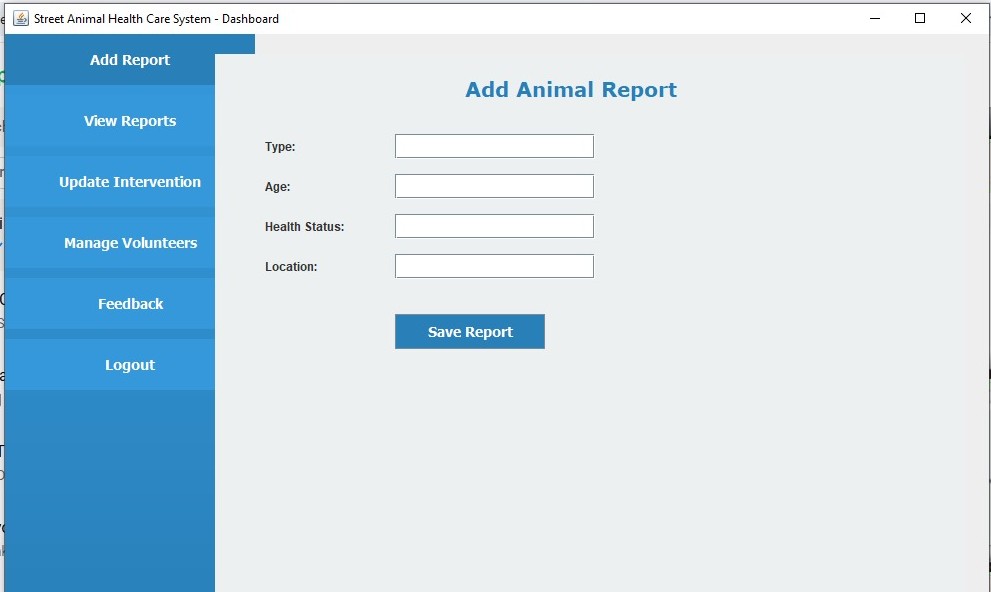Click the Java coffee cup title bar icon
Screen dimensions: 991x592
(19, 18)
